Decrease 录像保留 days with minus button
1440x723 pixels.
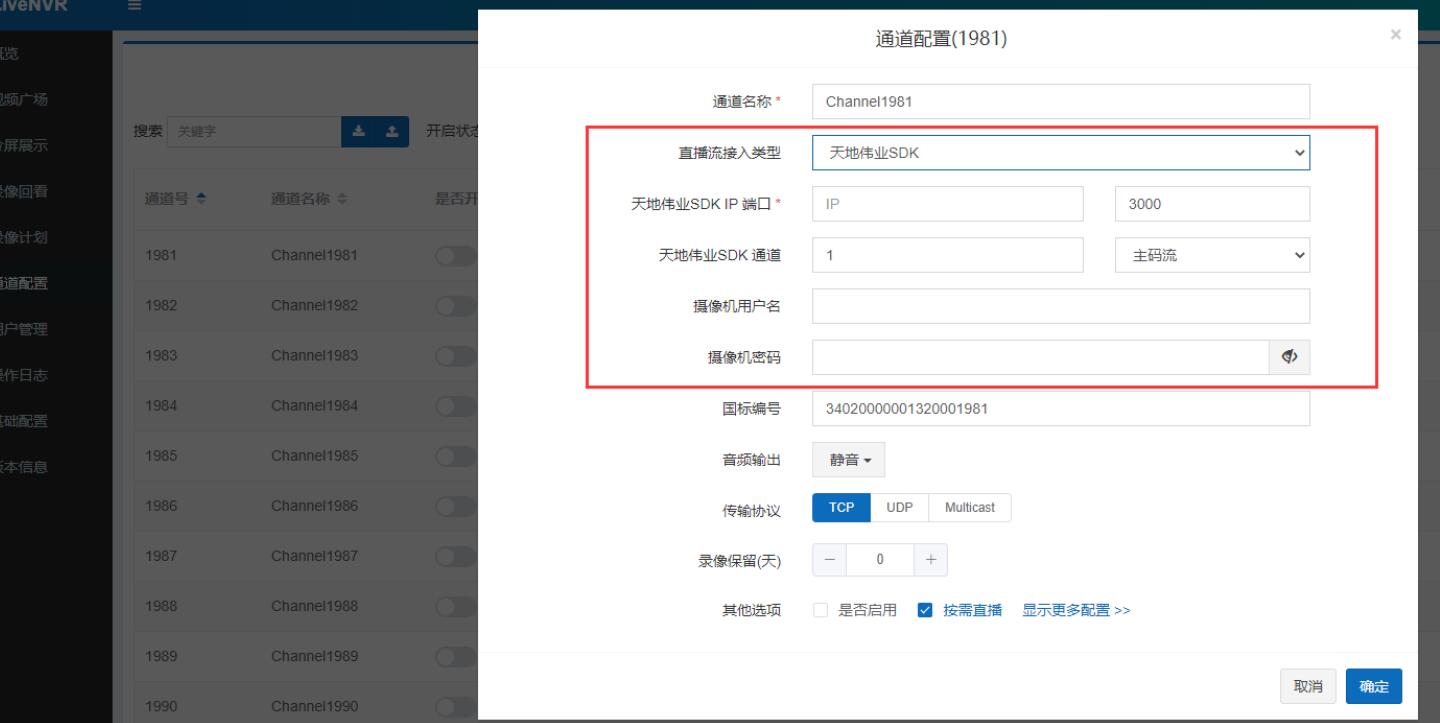click(x=830, y=560)
